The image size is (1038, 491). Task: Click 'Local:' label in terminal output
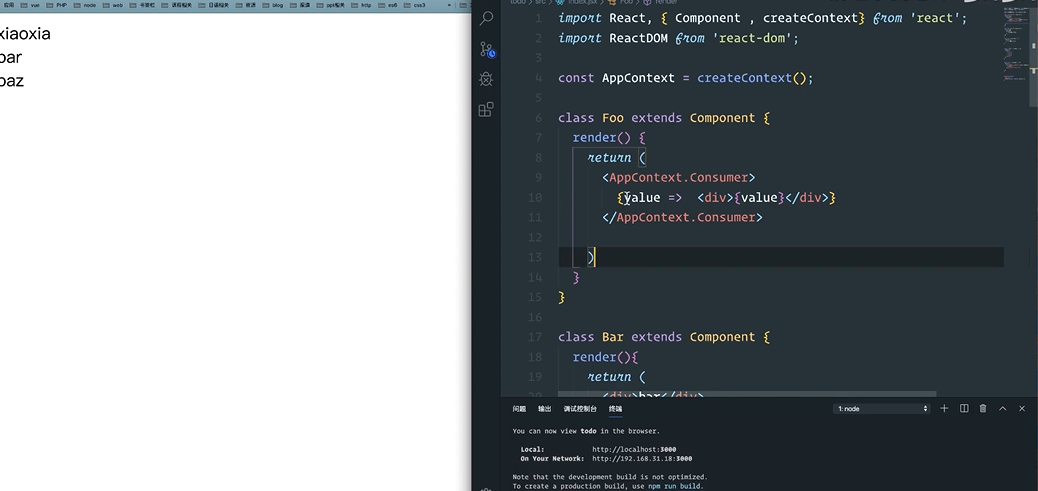coord(532,449)
